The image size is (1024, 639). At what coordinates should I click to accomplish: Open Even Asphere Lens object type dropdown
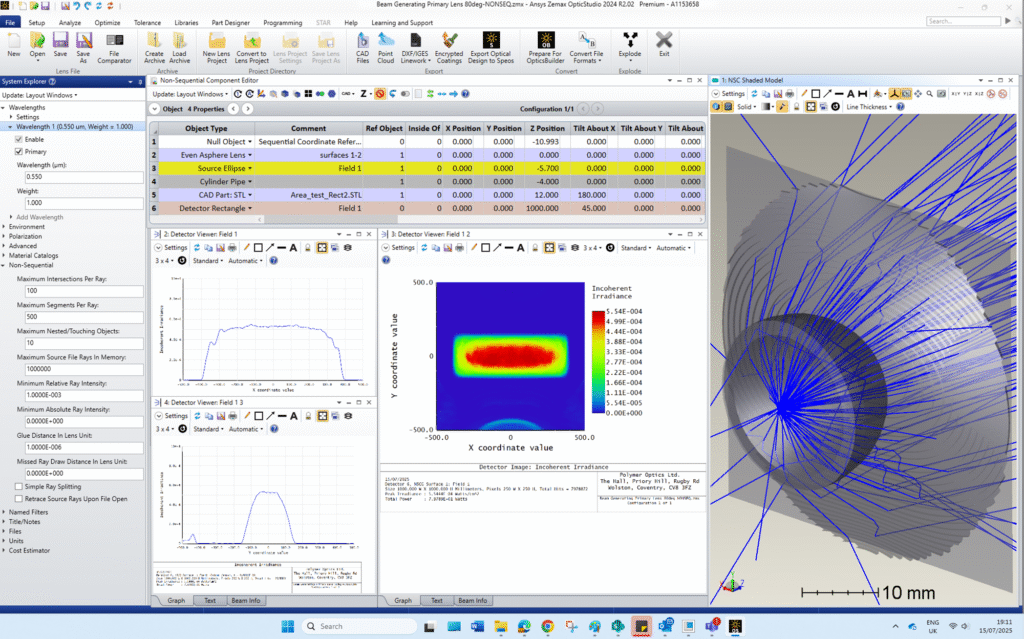[x=249, y=155]
